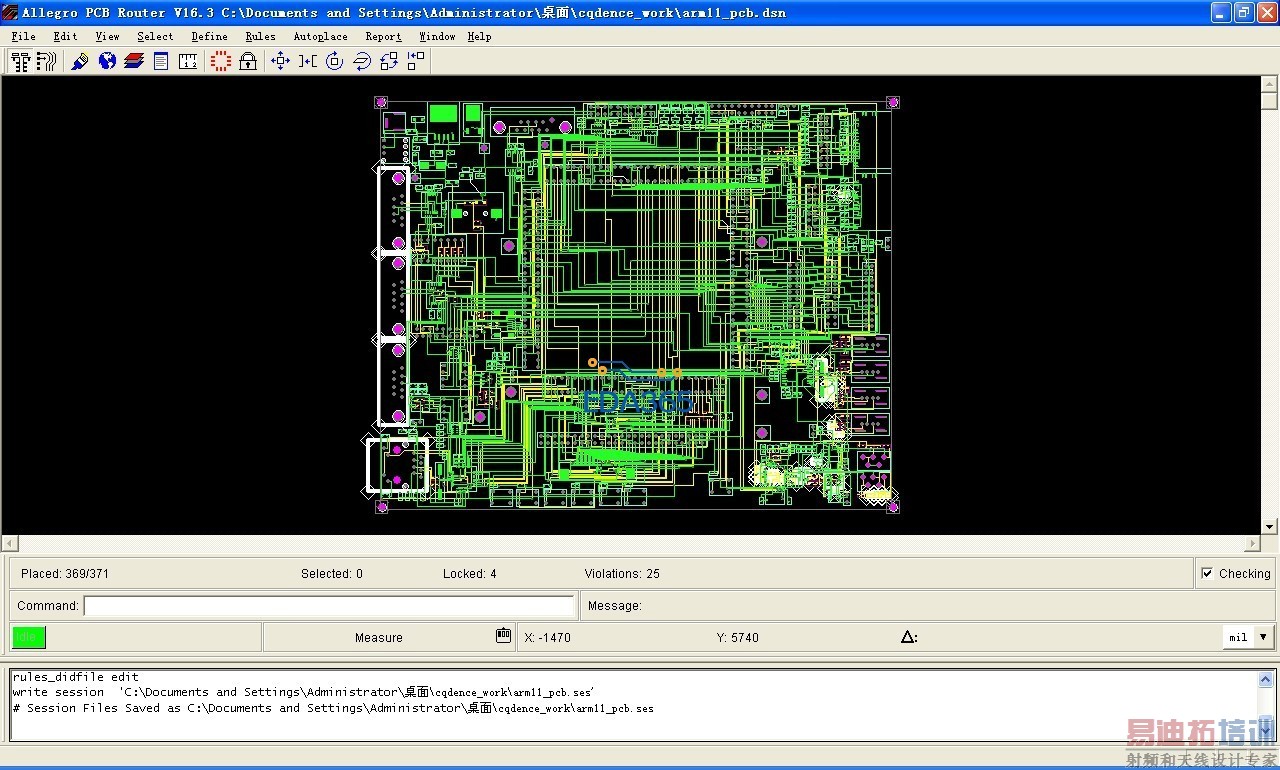Open the Define menu
Screen dimensions: 1280x770
209,37
